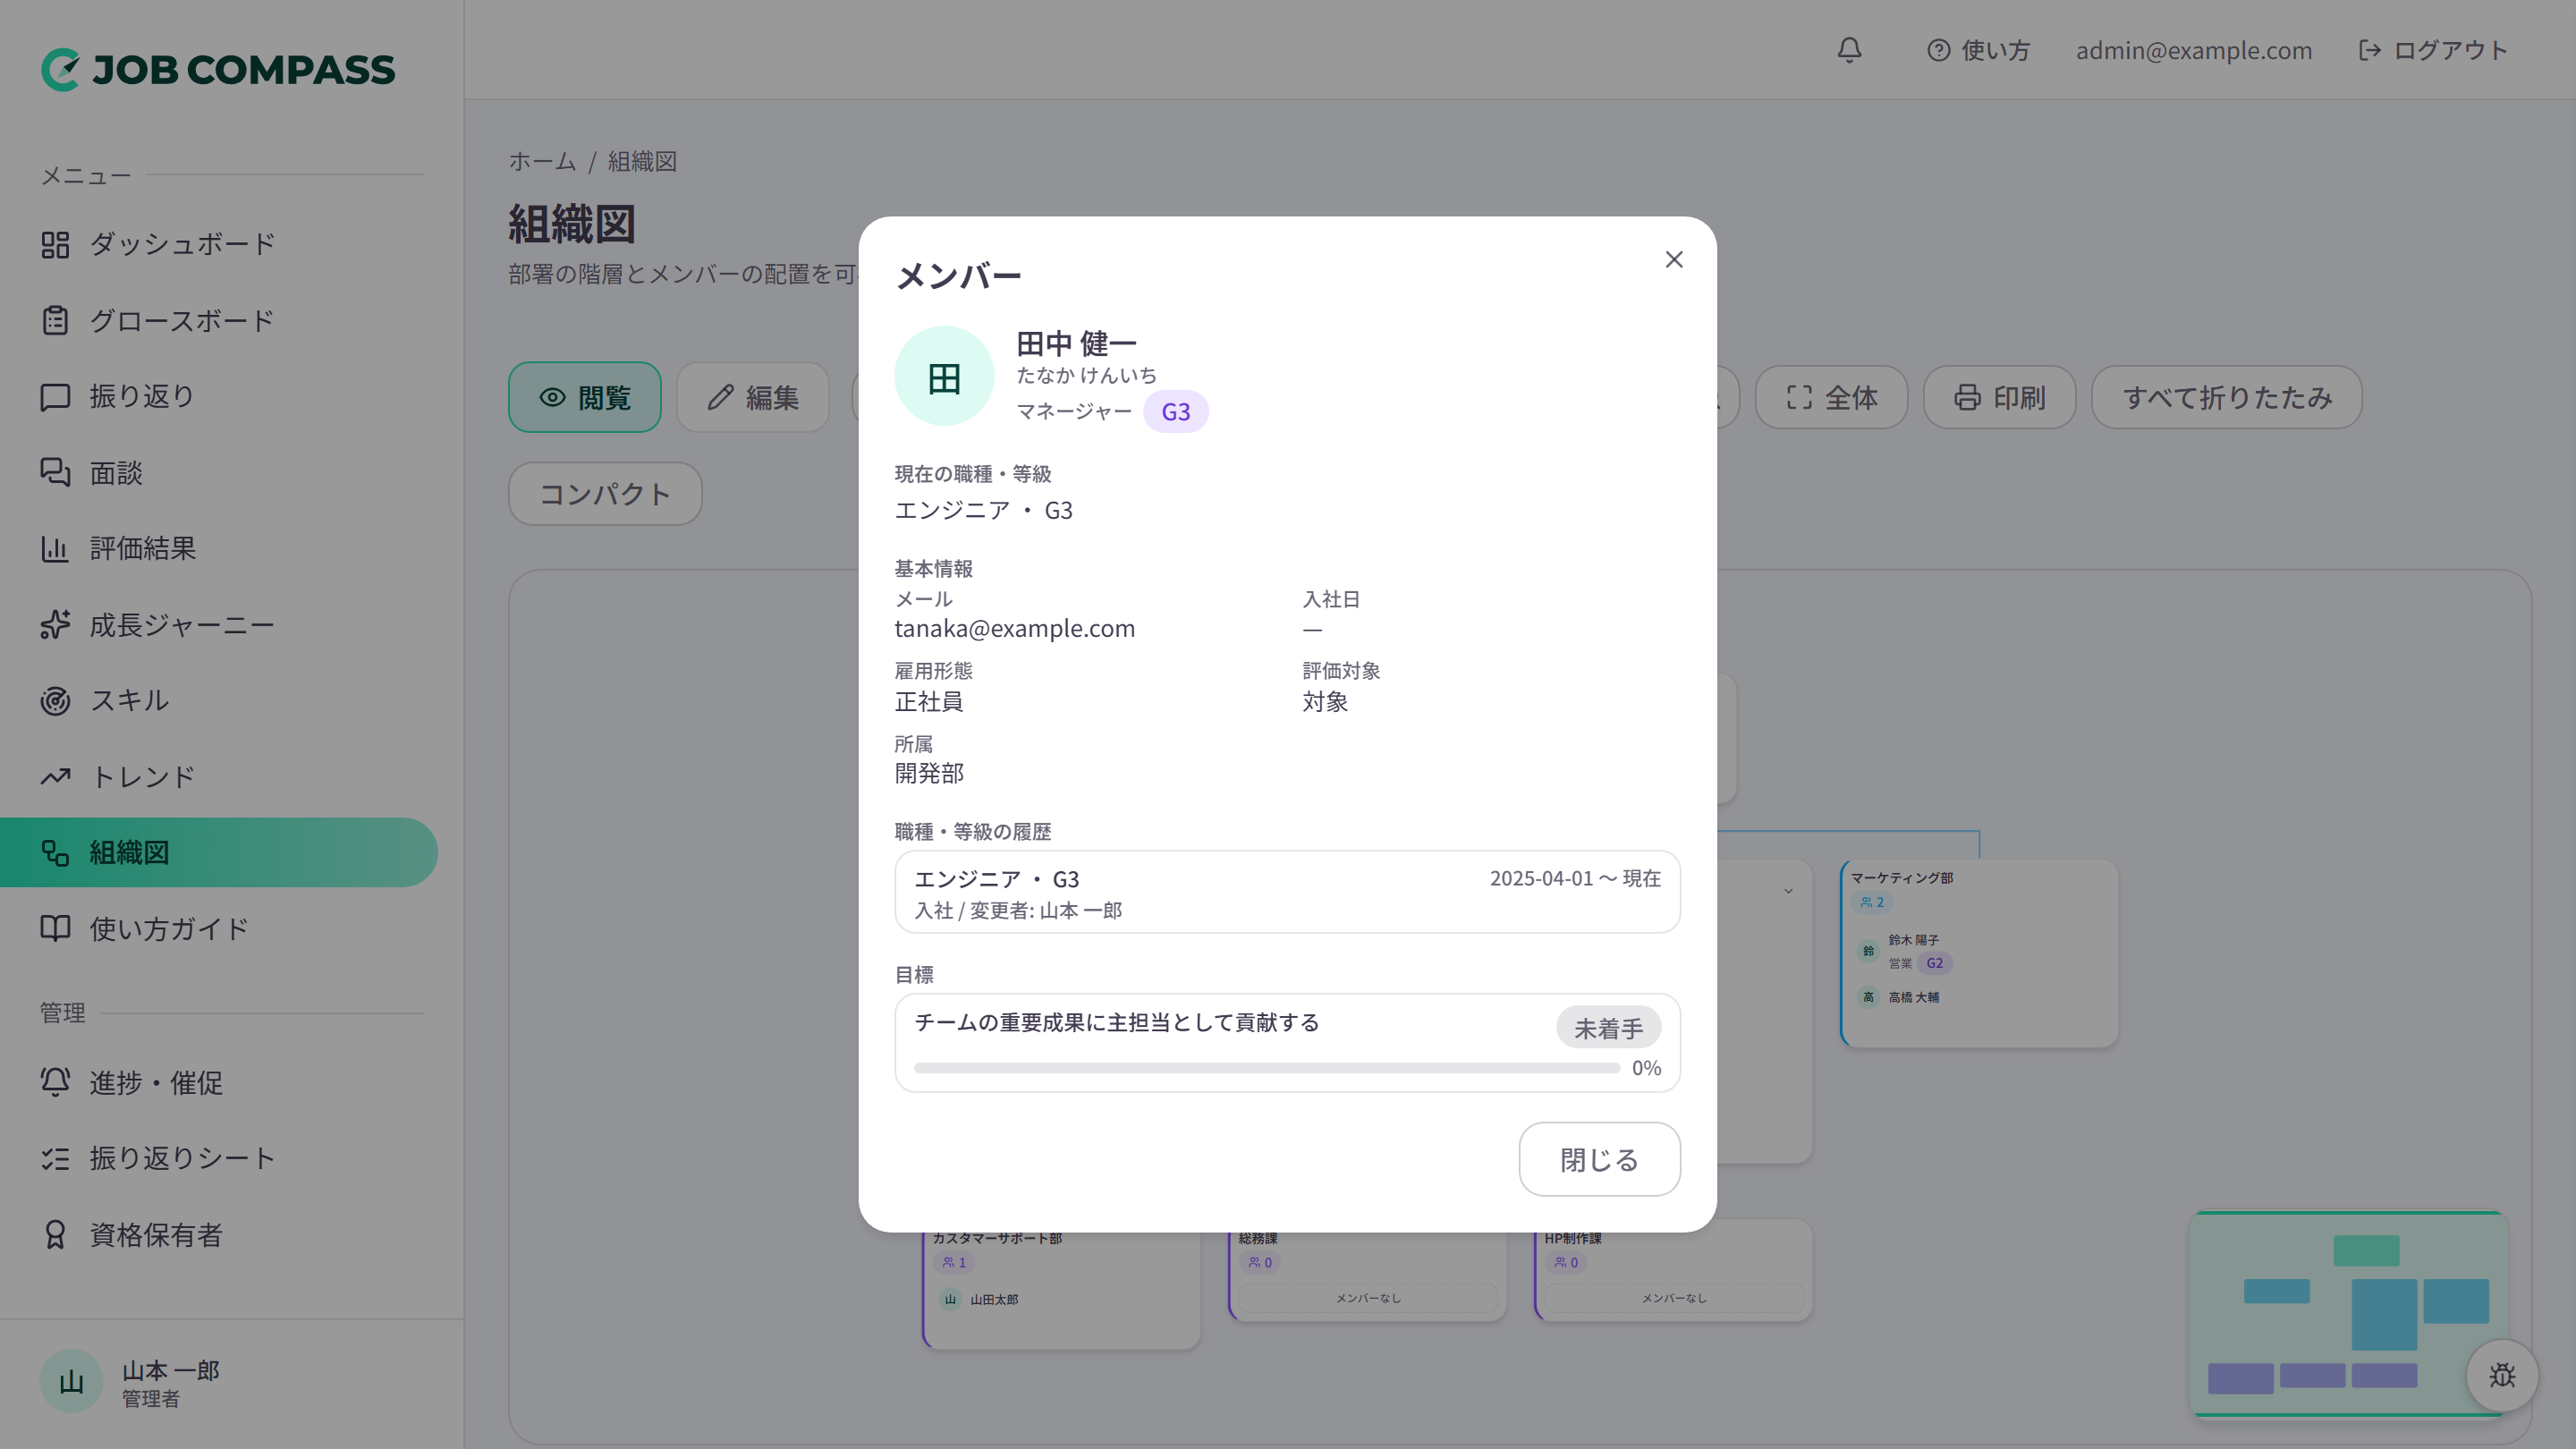Image resolution: width=2576 pixels, height=1449 pixels.
Task: Click the JOB COMPASS logo
Action: tap(218, 69)
